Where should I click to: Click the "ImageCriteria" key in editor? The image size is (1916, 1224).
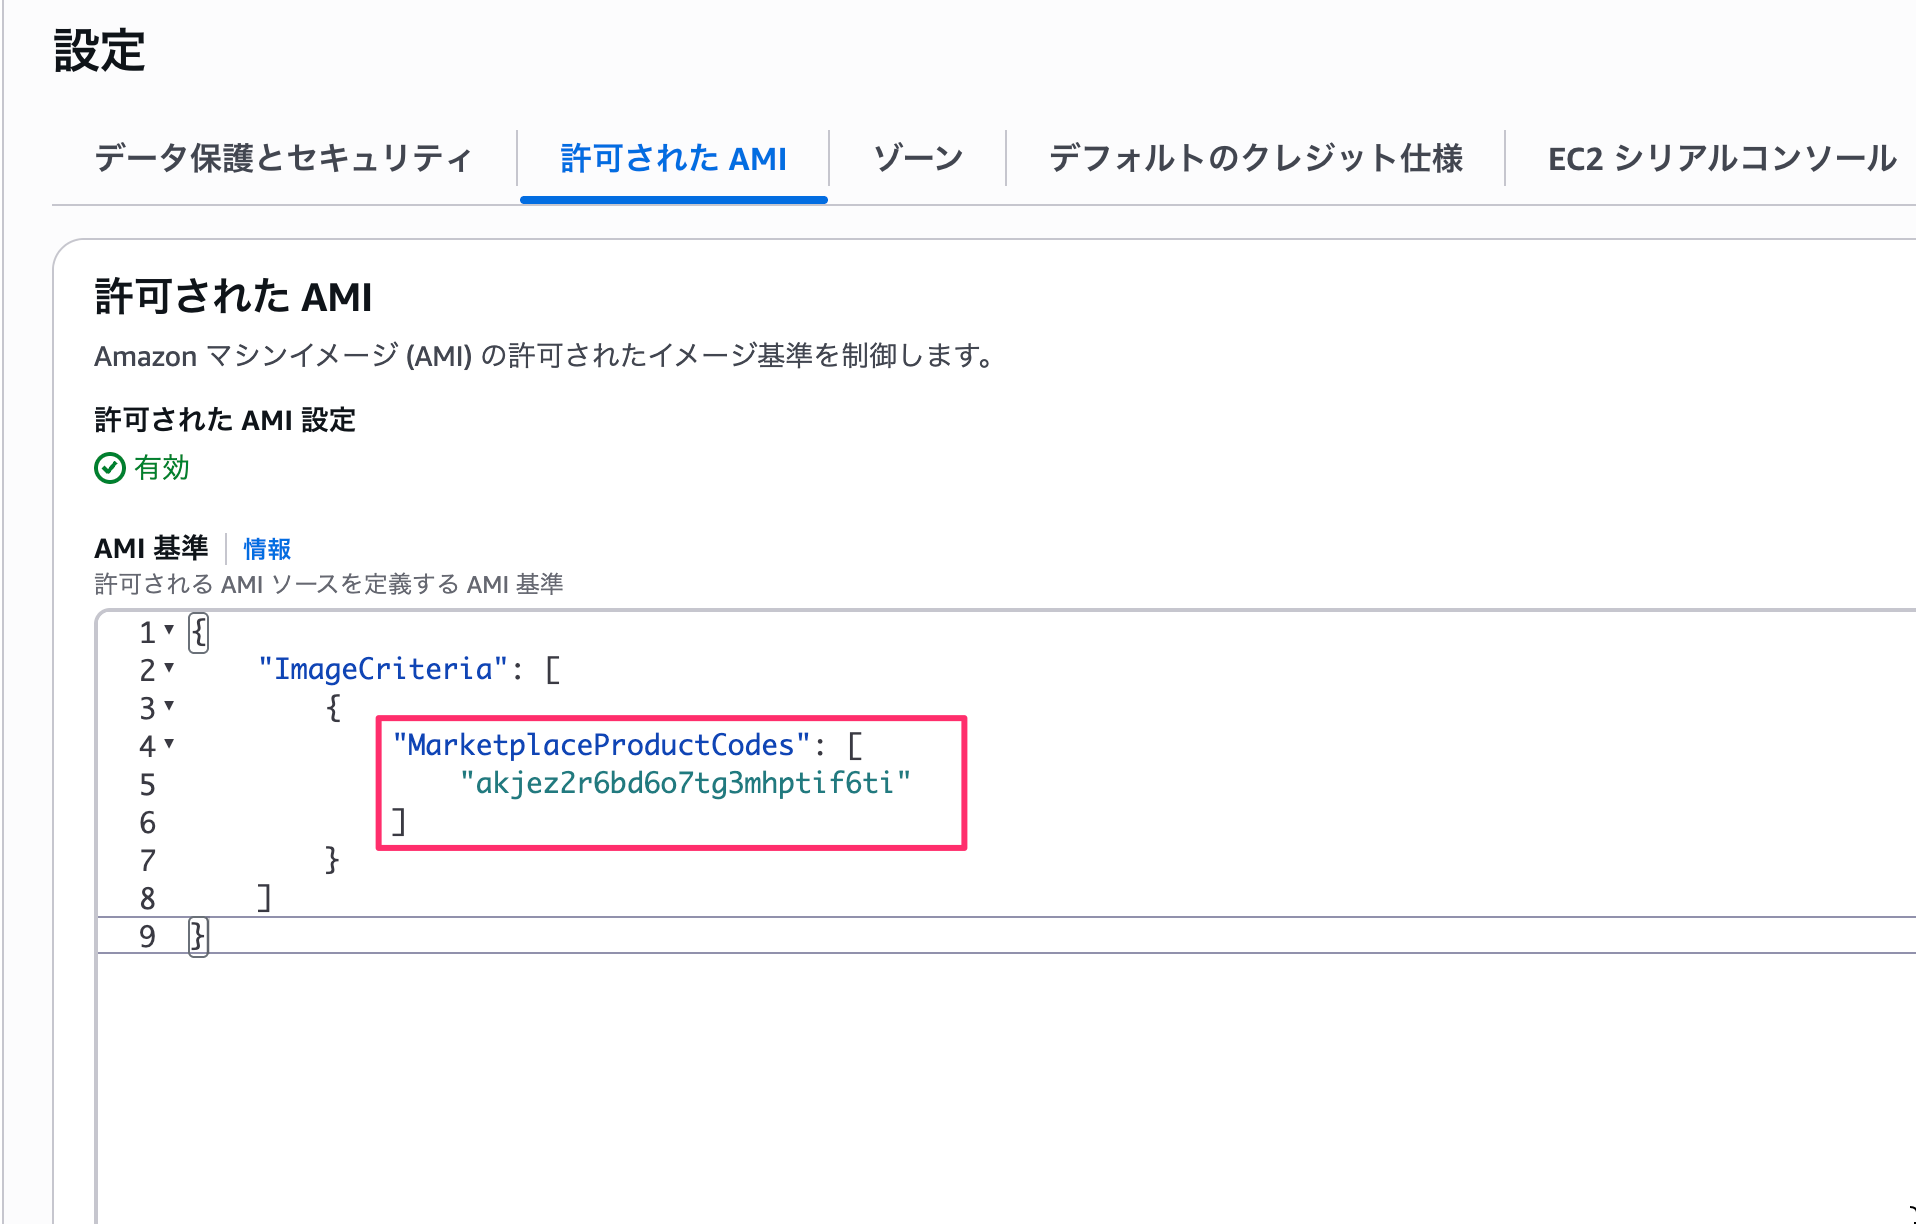(x=384, y=669)
